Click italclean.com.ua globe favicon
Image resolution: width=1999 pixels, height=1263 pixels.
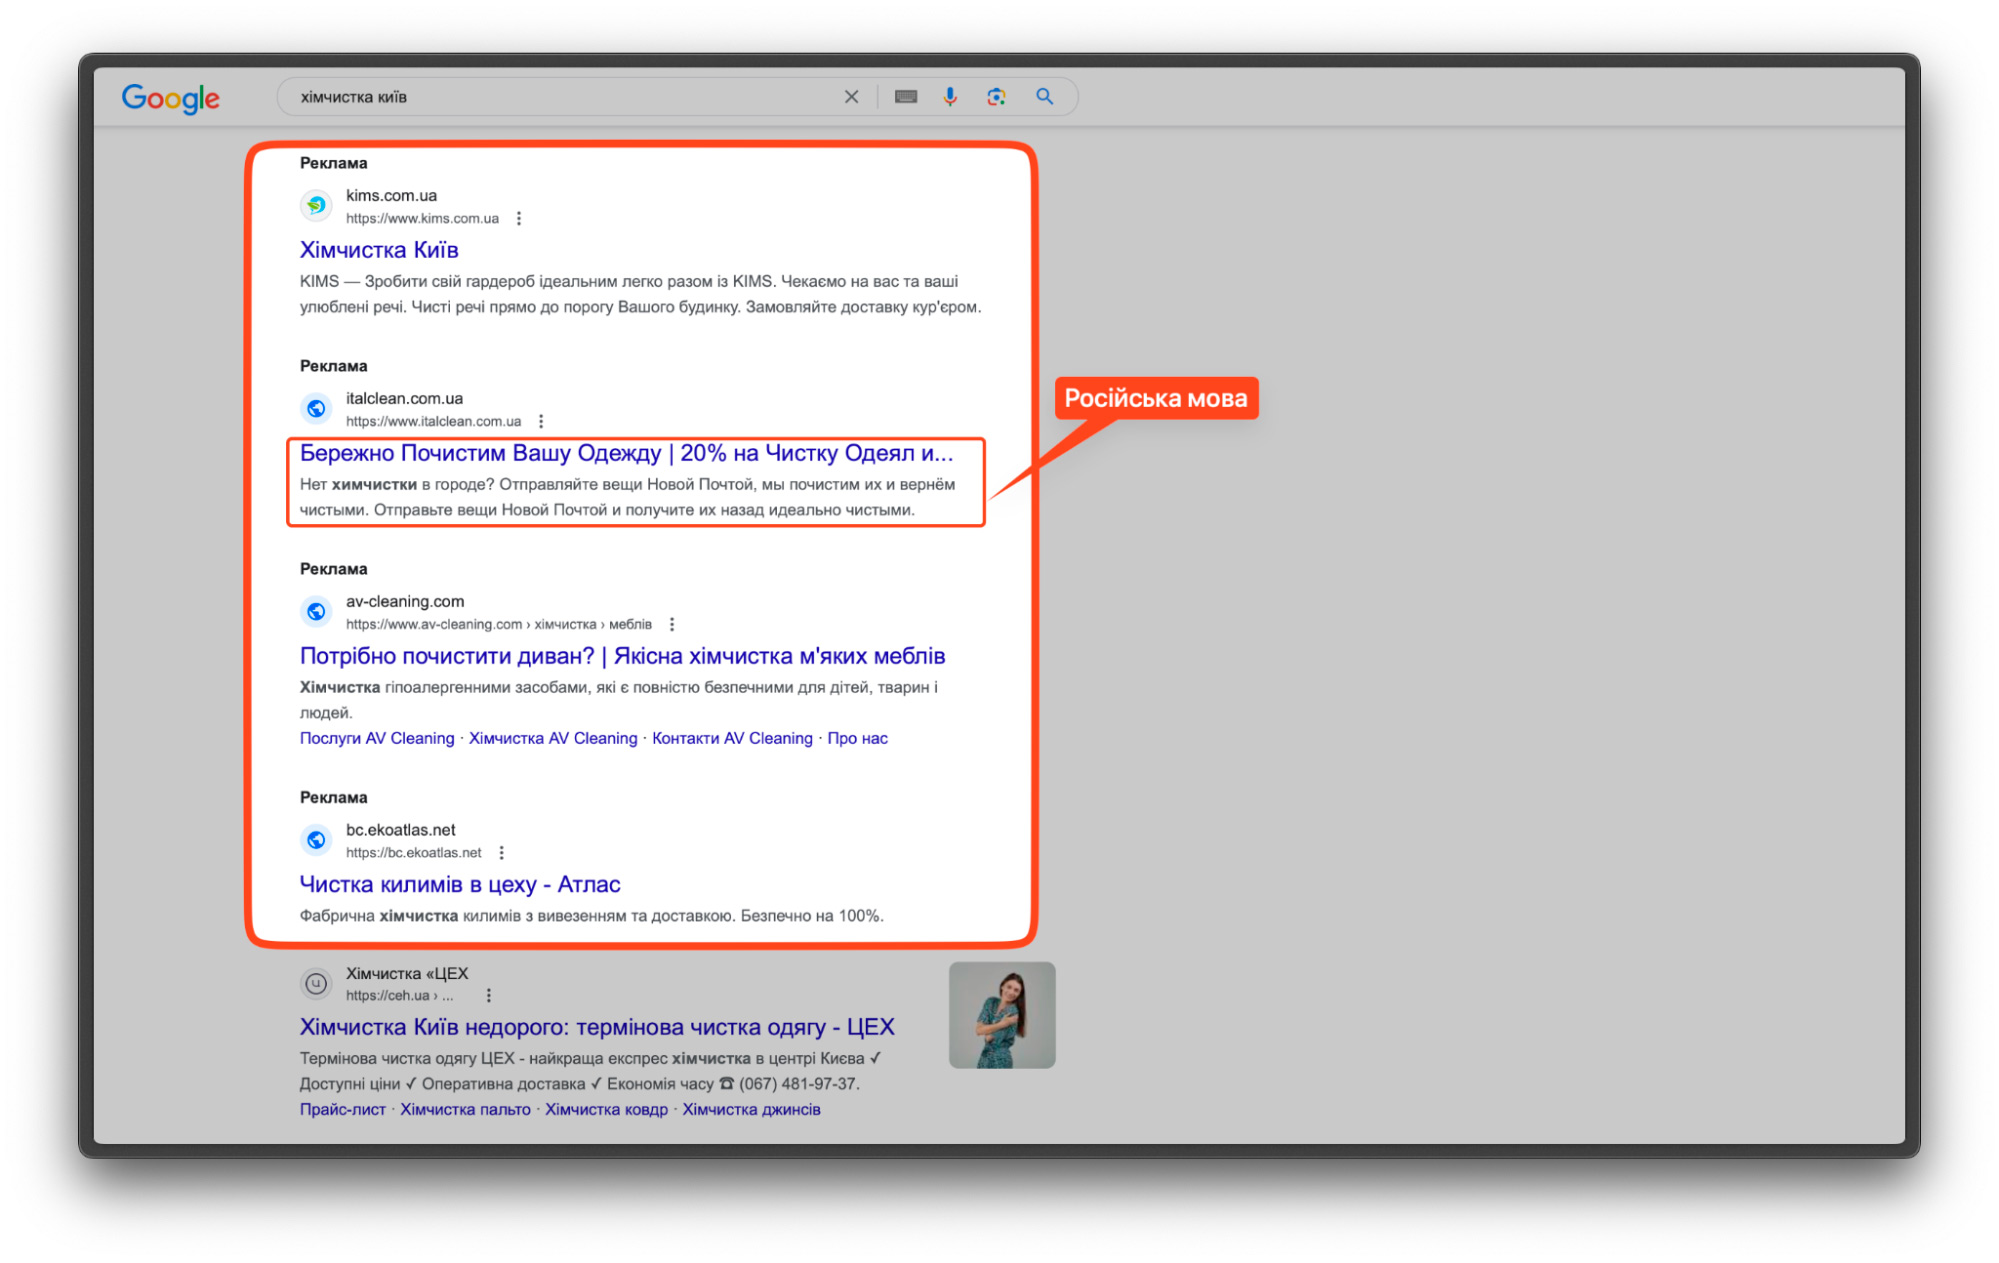point(316,409)
